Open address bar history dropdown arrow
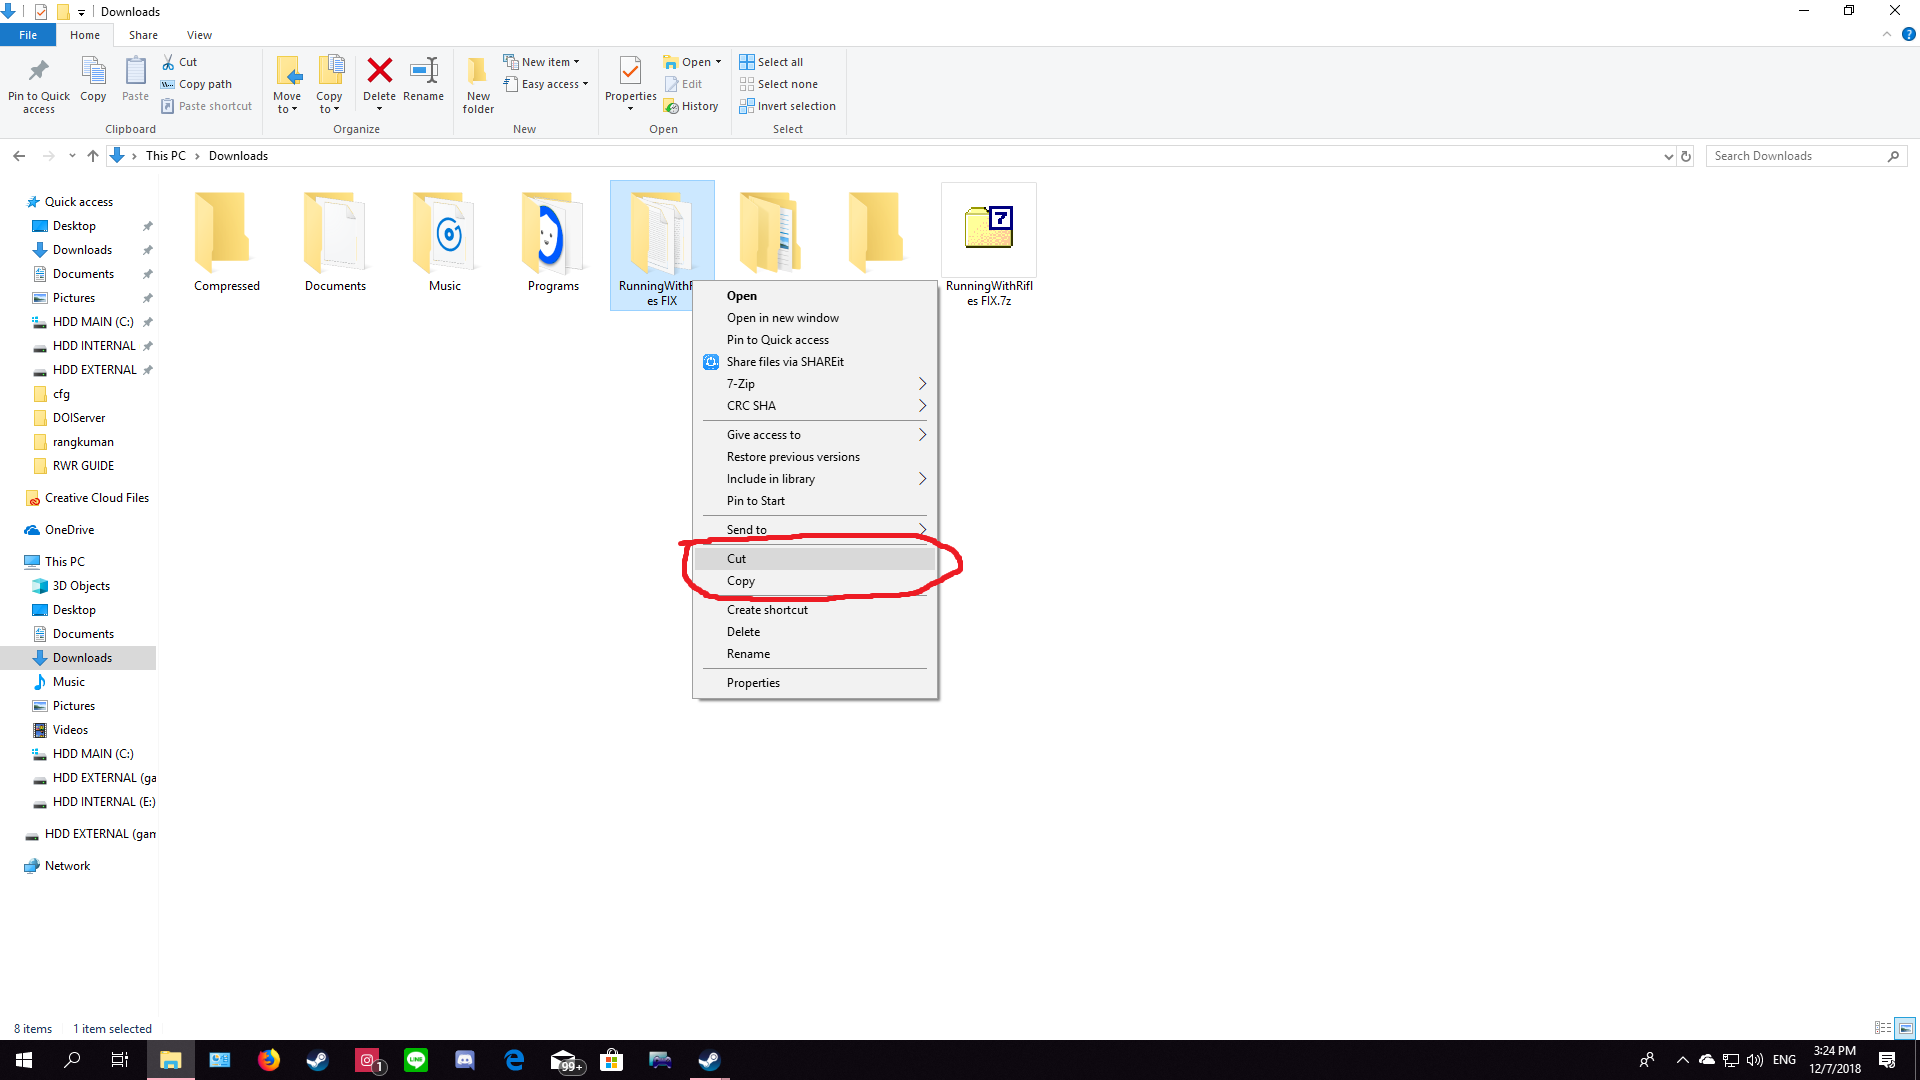Viewport: 1920px width, 1080px height. click(x=1668, y=156)
